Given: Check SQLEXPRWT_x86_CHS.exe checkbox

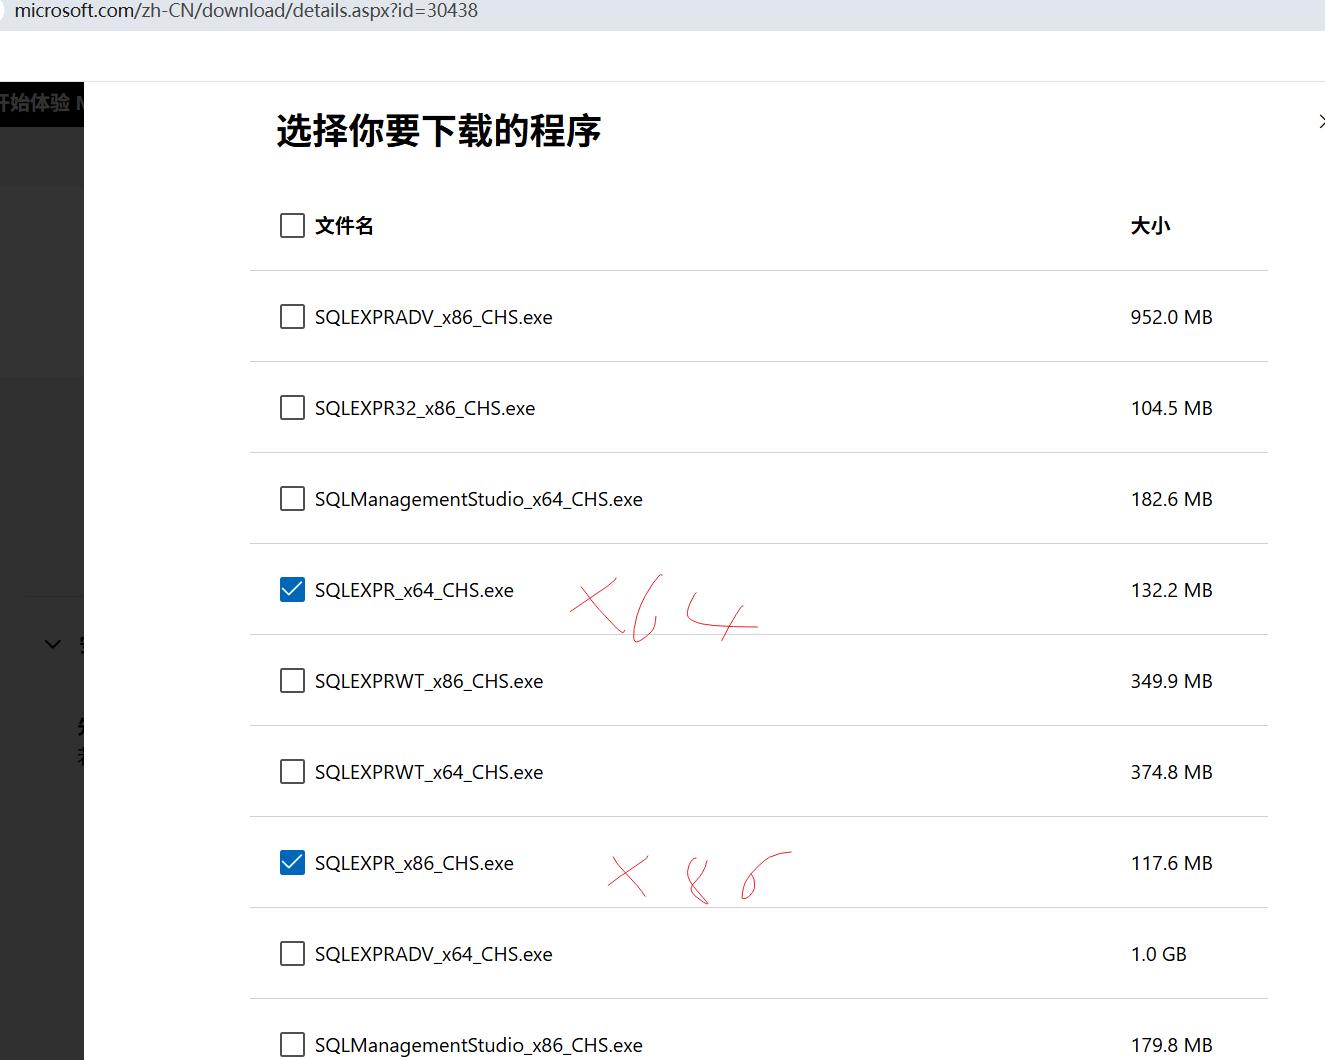Looking at the screenshot, I should click(292, 680).
